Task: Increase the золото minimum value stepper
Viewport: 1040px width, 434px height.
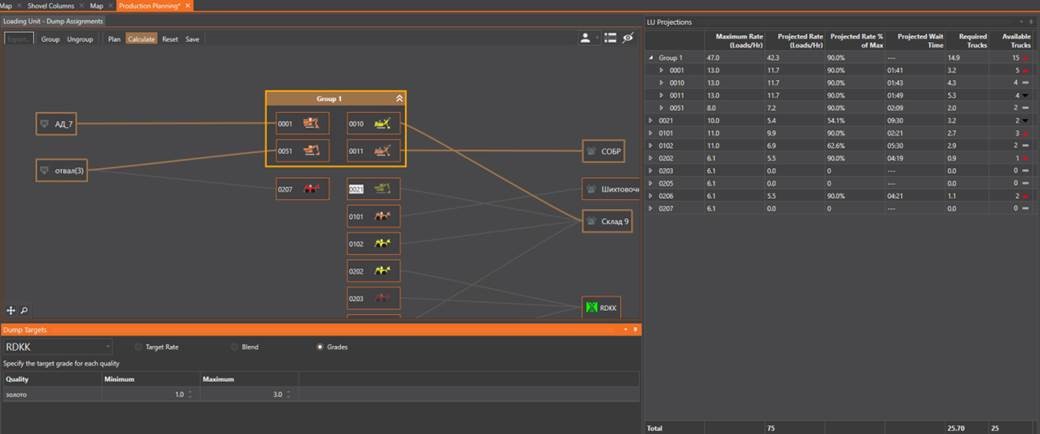Action: pos(190,392)
